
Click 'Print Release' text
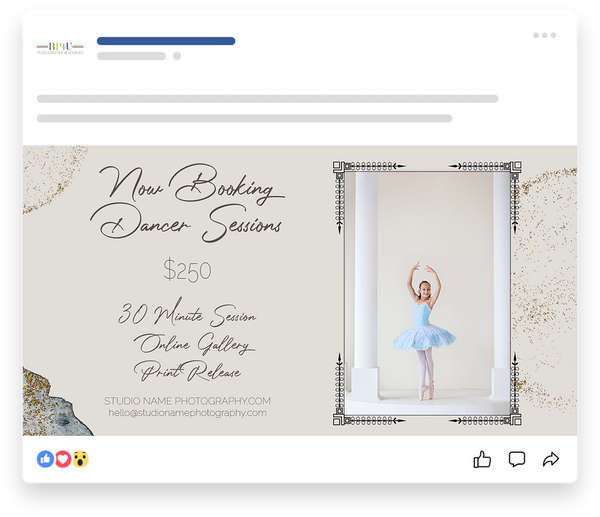(x=188, y=371)
